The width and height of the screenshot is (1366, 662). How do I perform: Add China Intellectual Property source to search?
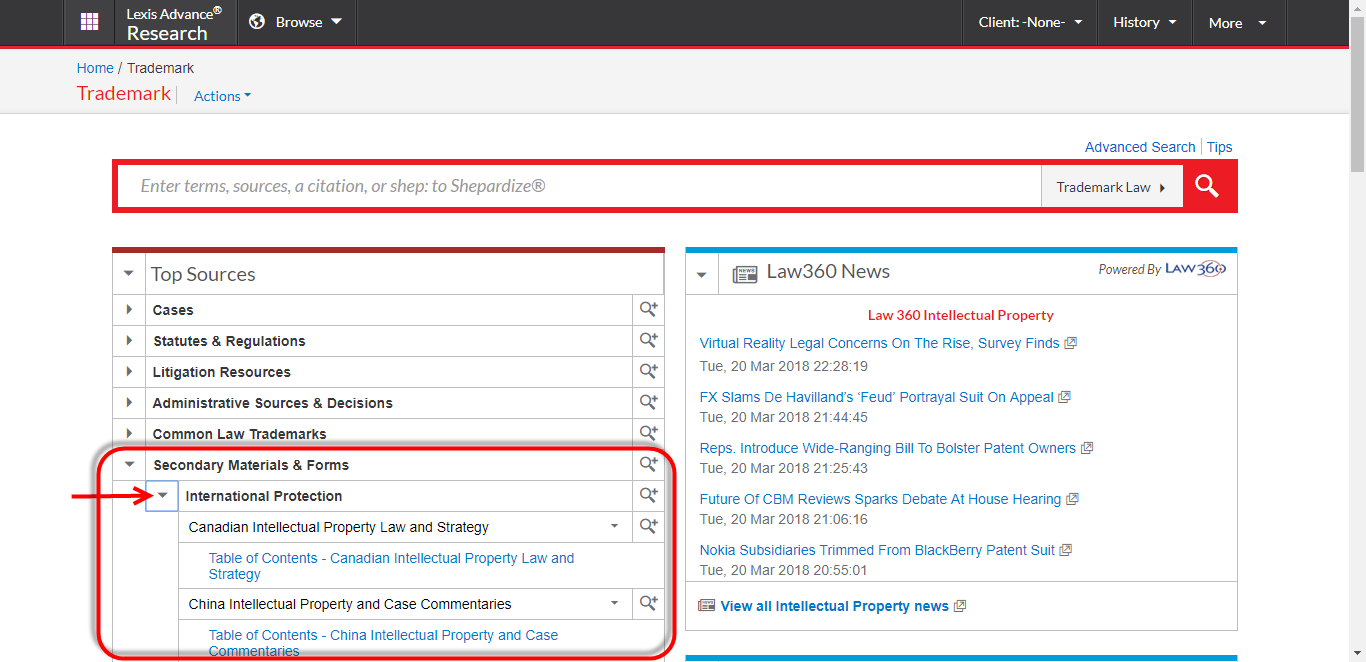[x=649, y=604]
